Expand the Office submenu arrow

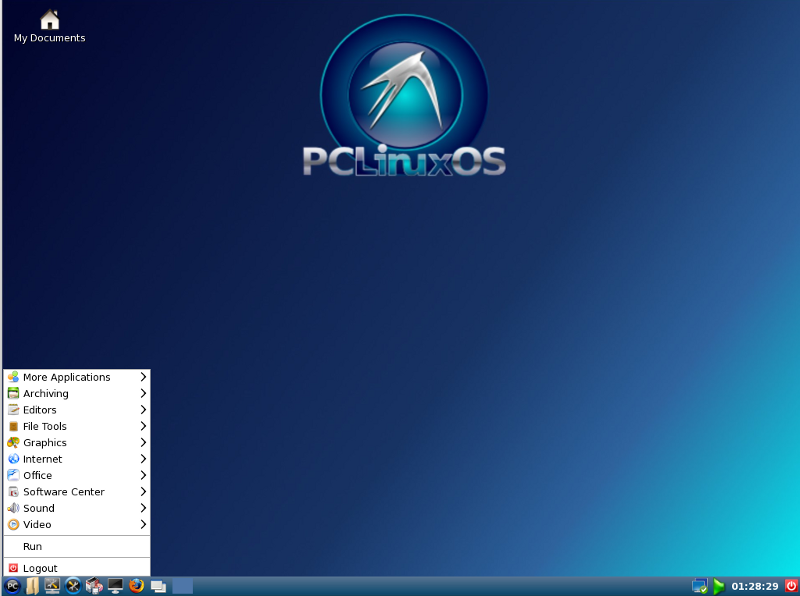(x=143, y=475)
